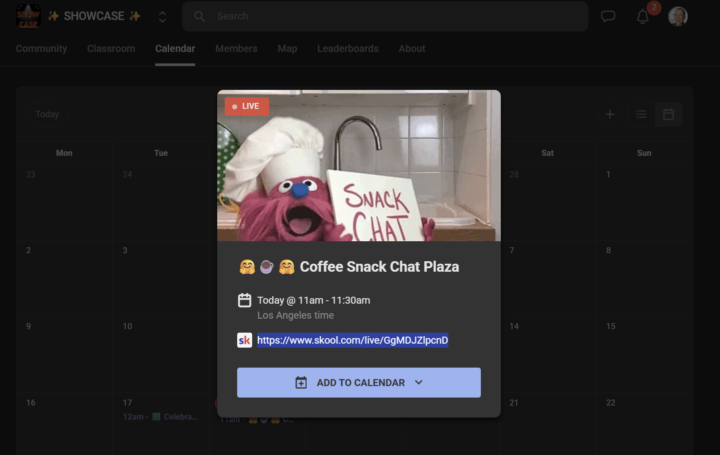Go to the Members tab
Viewport: 720px width, 455px height.
point(236,49)
